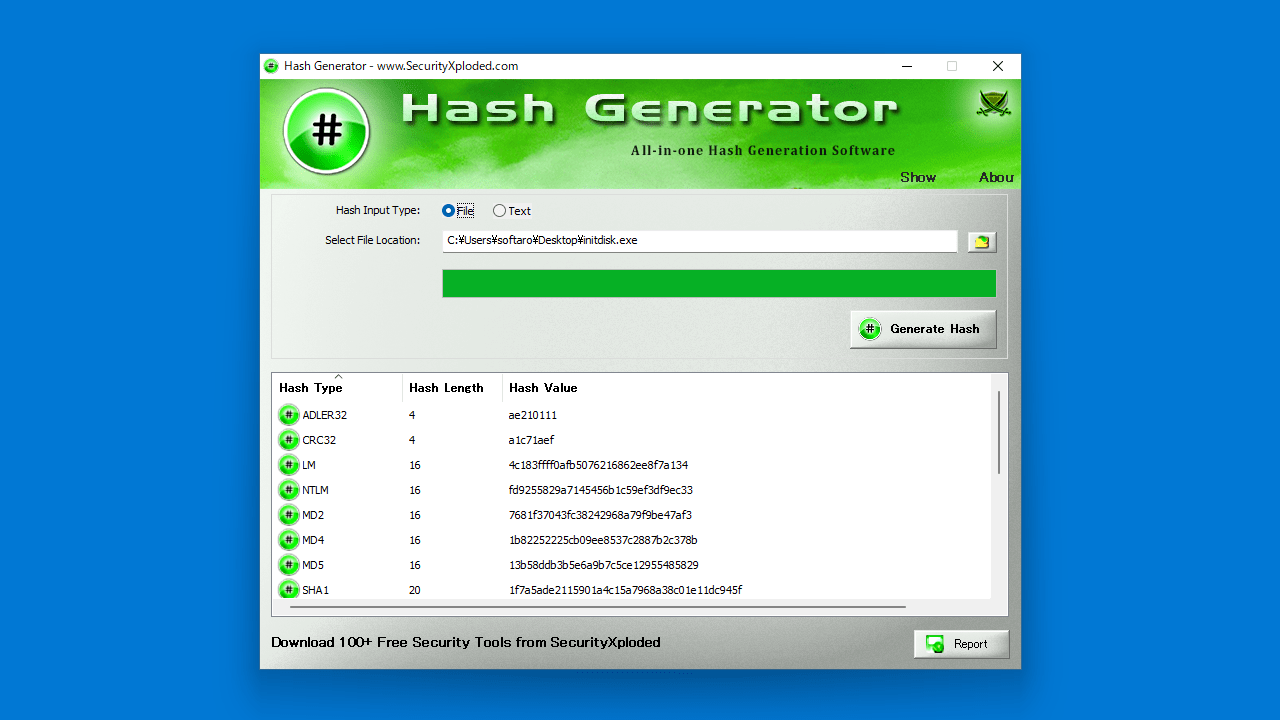This screenshot has width=1280, height=720.
Task: Click the Hash Value column header
Action: point(747,388)
